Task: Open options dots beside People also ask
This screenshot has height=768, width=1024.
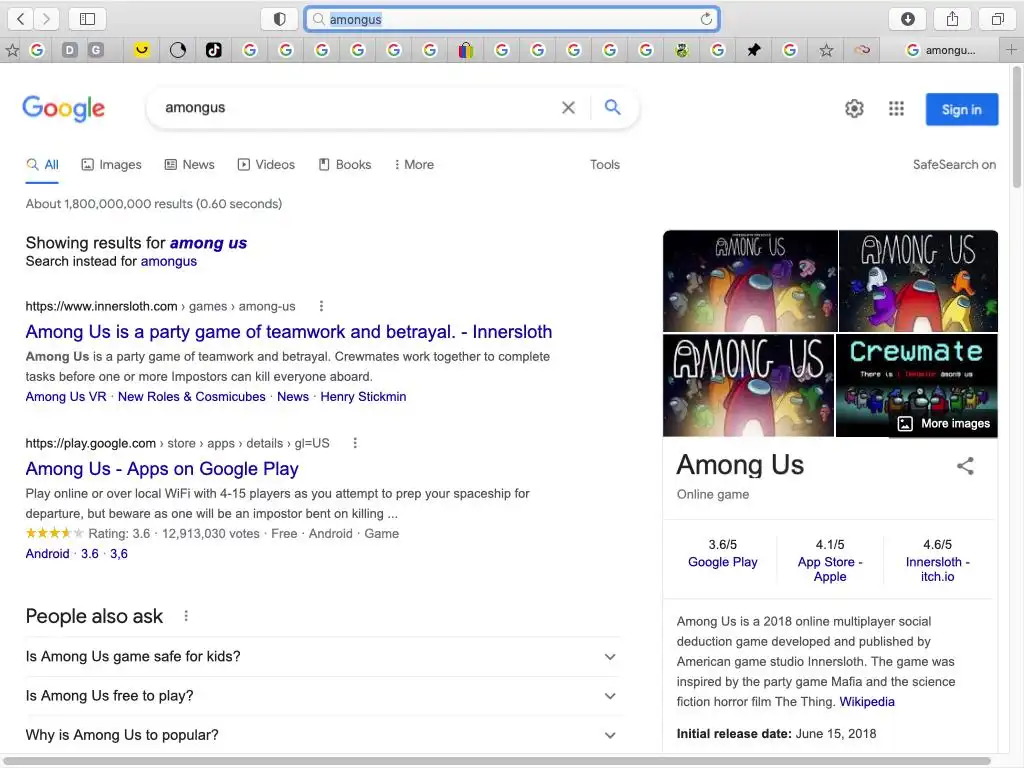Action: click(186, 616)
